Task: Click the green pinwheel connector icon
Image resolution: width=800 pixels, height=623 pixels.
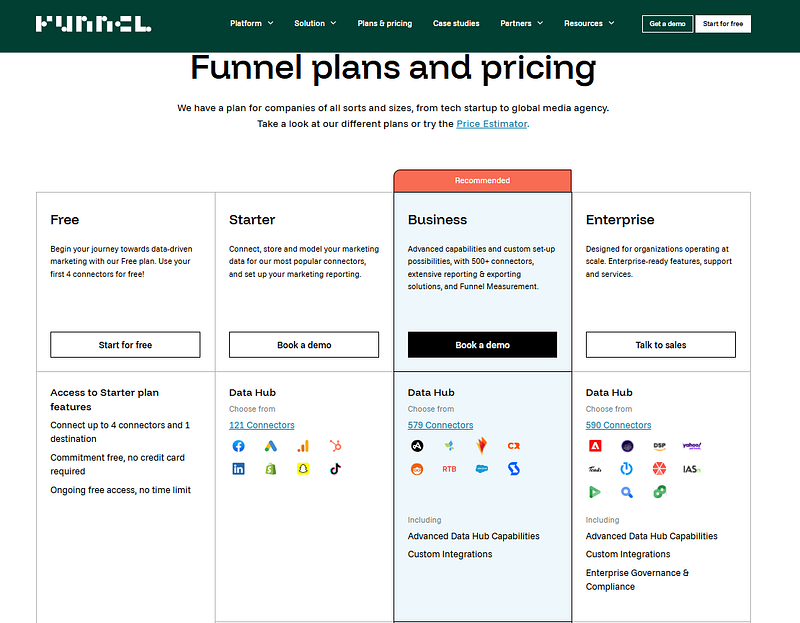Action: coord(449,446)
